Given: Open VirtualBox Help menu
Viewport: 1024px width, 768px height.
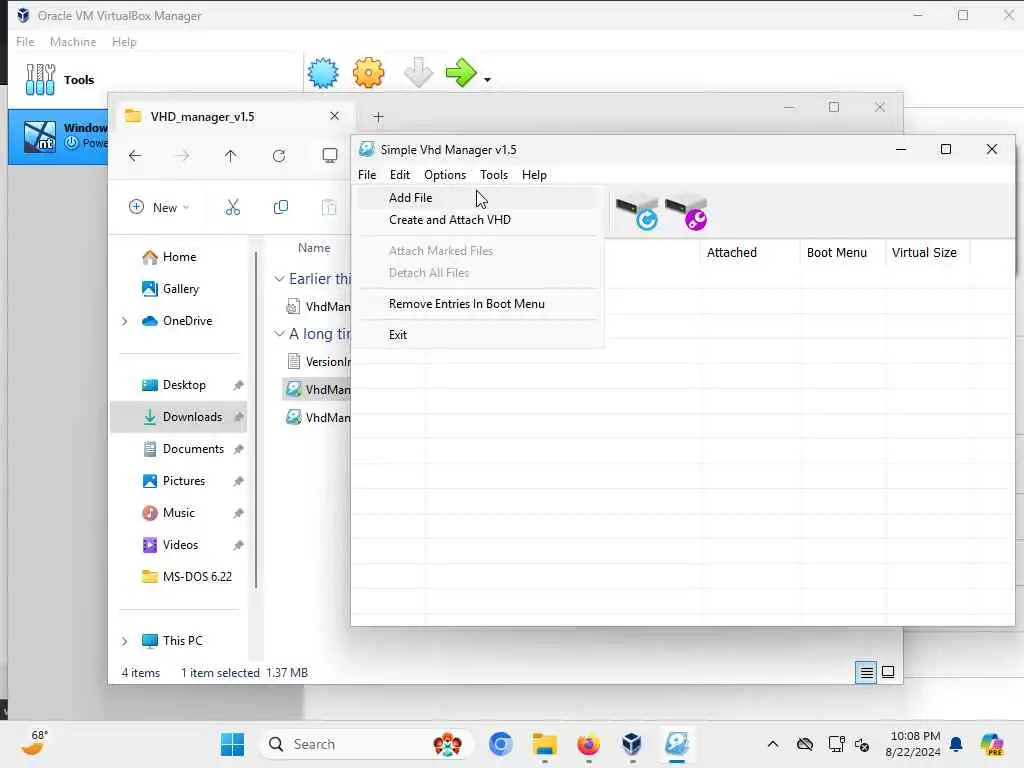Looking at the screenshot, I should click(124, 42).
